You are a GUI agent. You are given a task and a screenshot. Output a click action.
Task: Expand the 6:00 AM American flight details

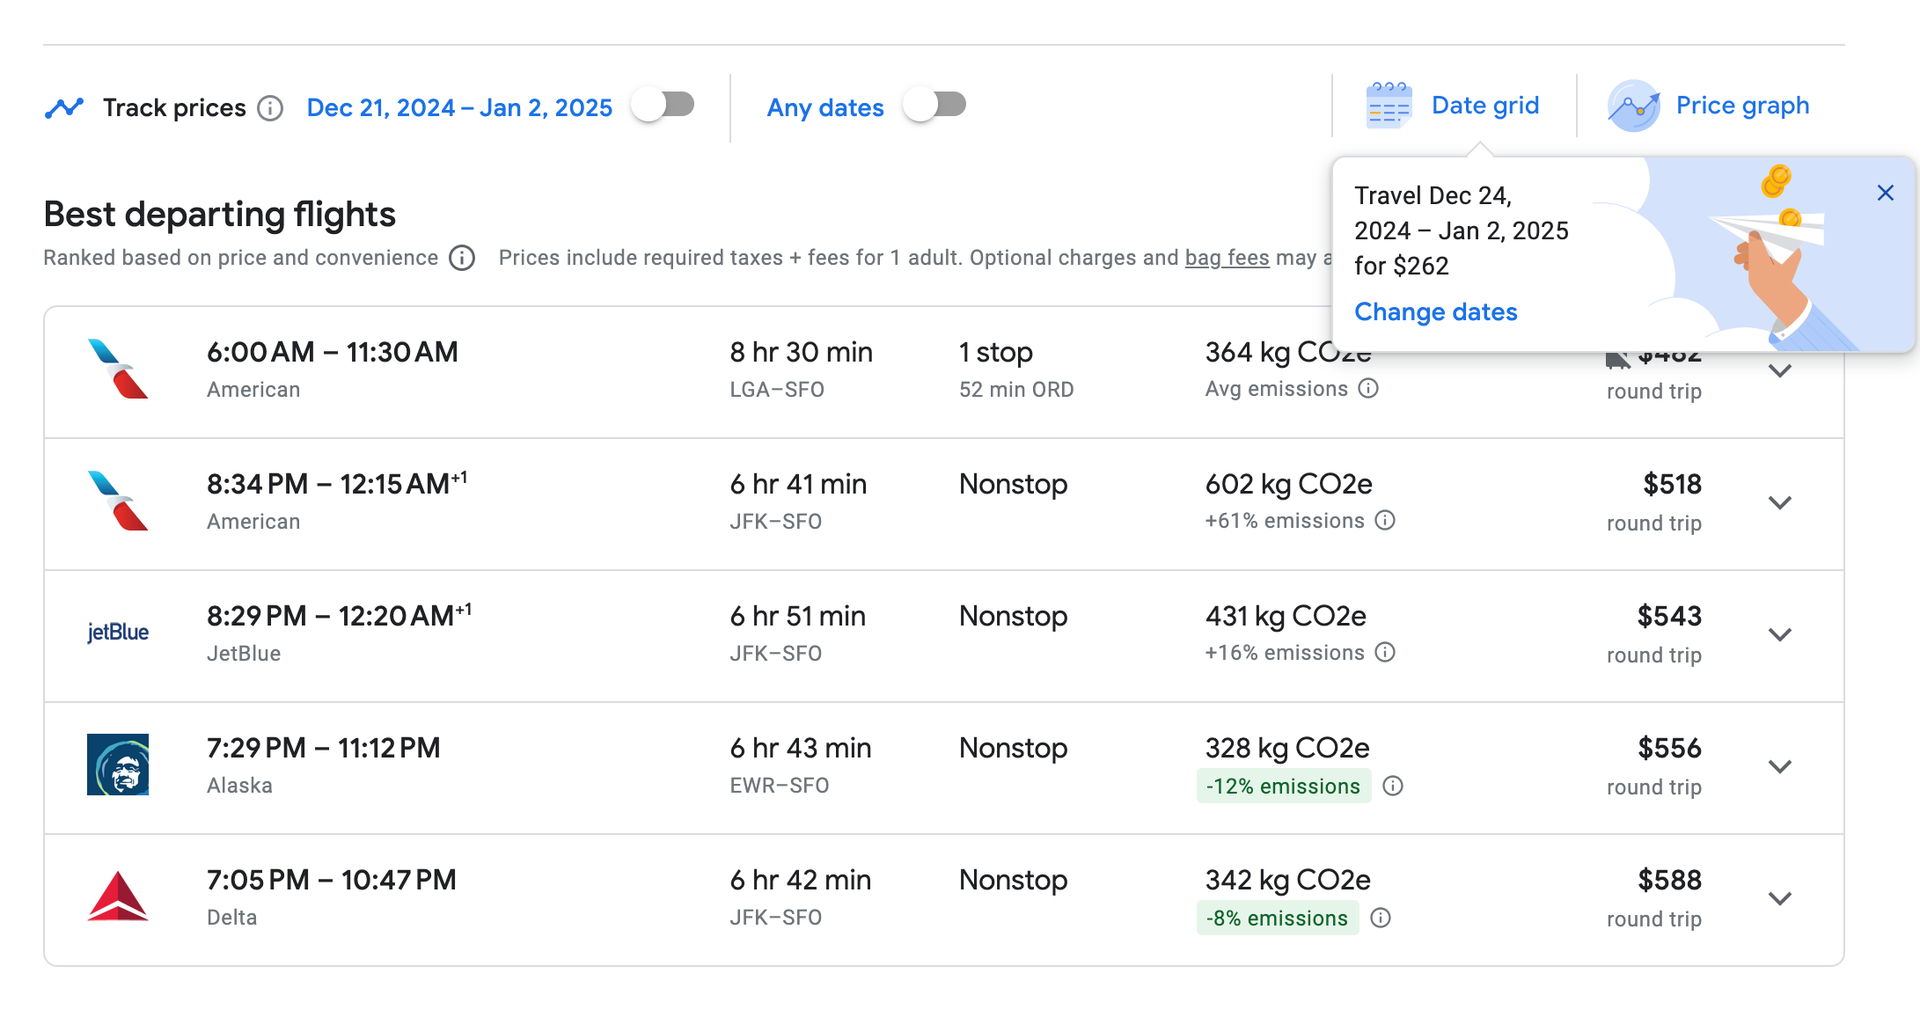tap(1780, 371)
